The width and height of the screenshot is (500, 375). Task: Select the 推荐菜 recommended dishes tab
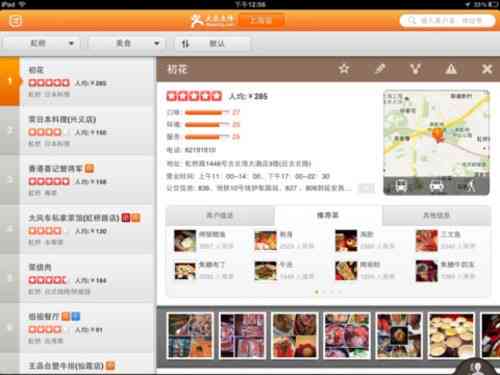[328, 216]
